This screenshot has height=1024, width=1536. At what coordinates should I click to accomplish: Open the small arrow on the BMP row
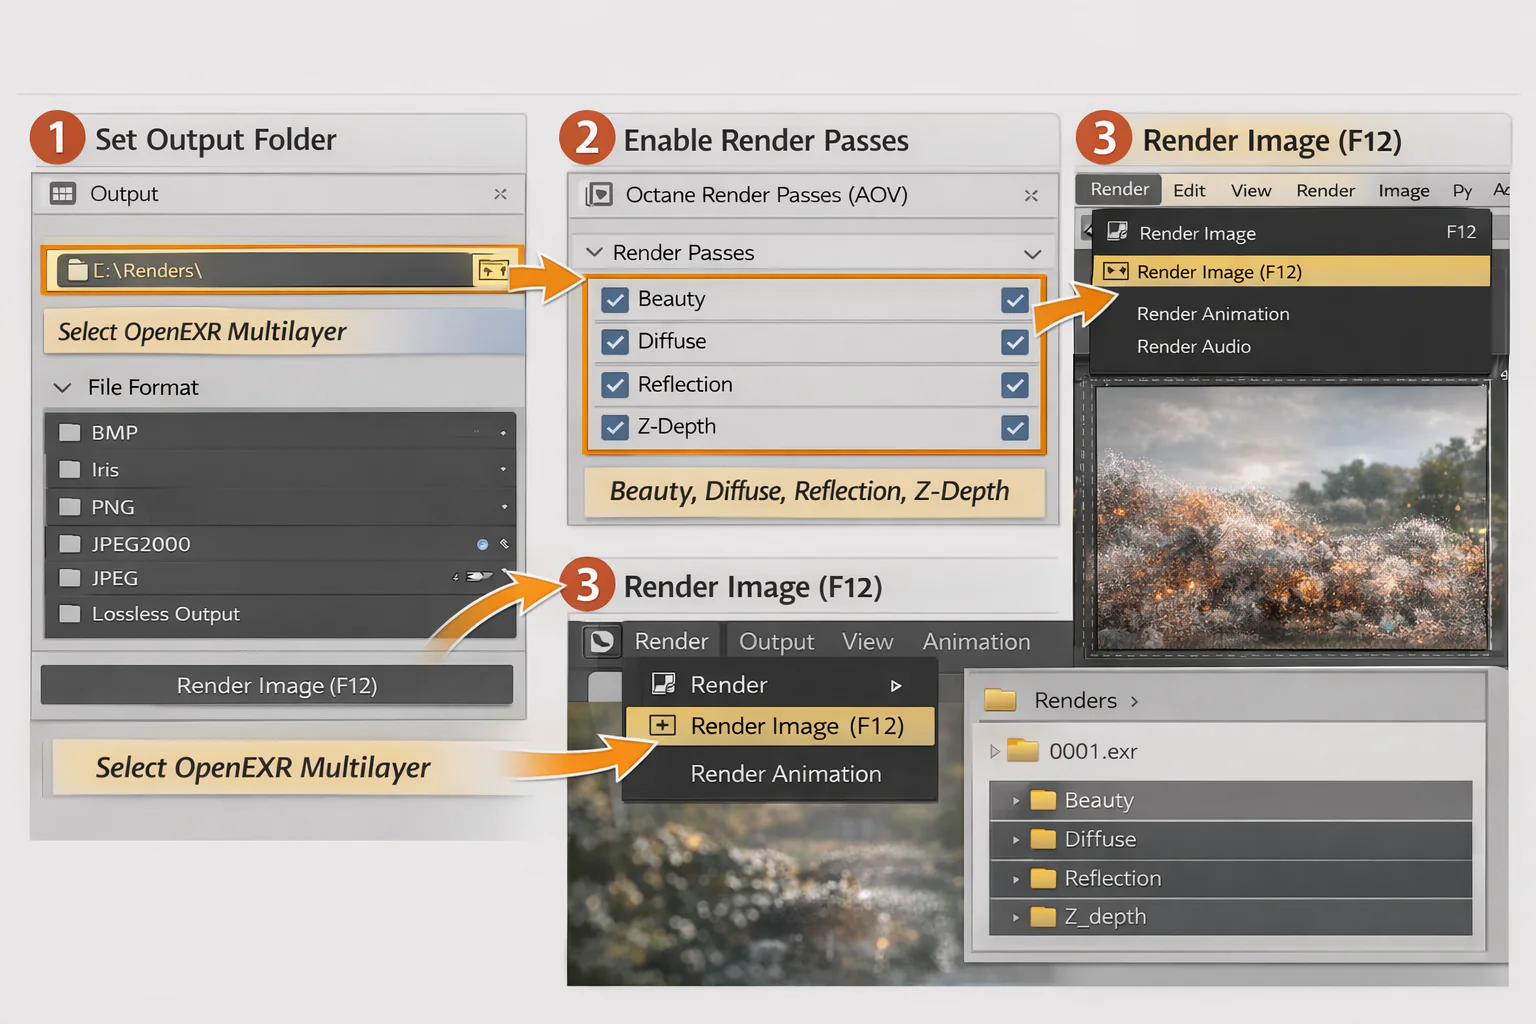click(503, 433)
